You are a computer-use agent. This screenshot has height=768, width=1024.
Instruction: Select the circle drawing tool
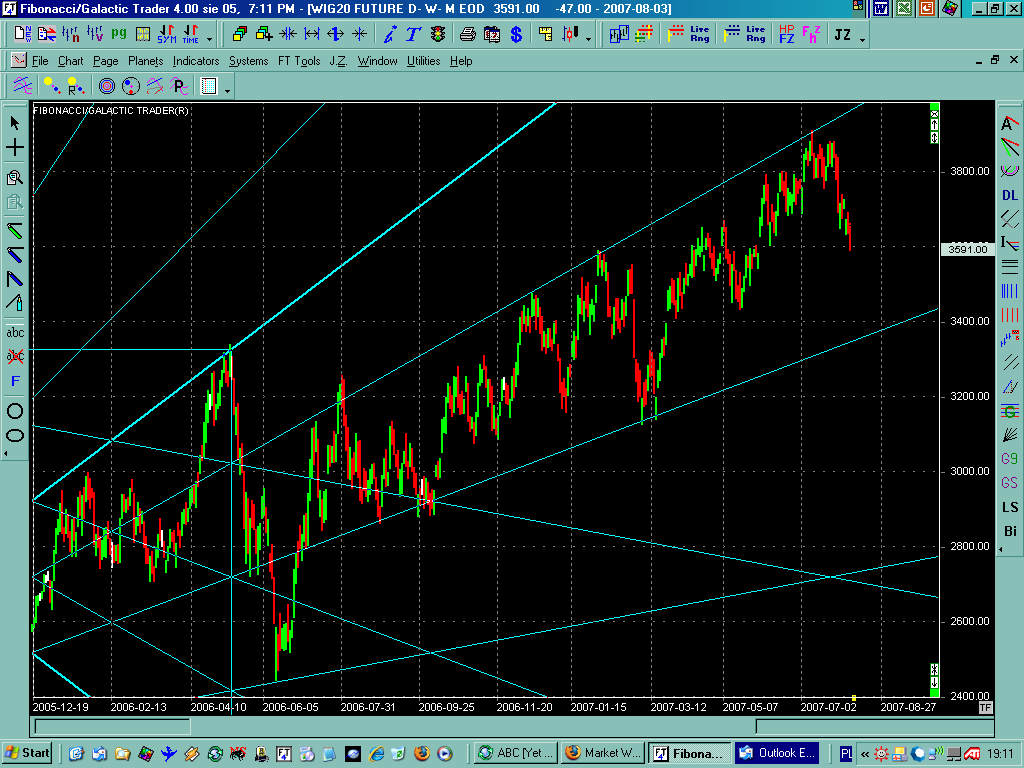15,411
